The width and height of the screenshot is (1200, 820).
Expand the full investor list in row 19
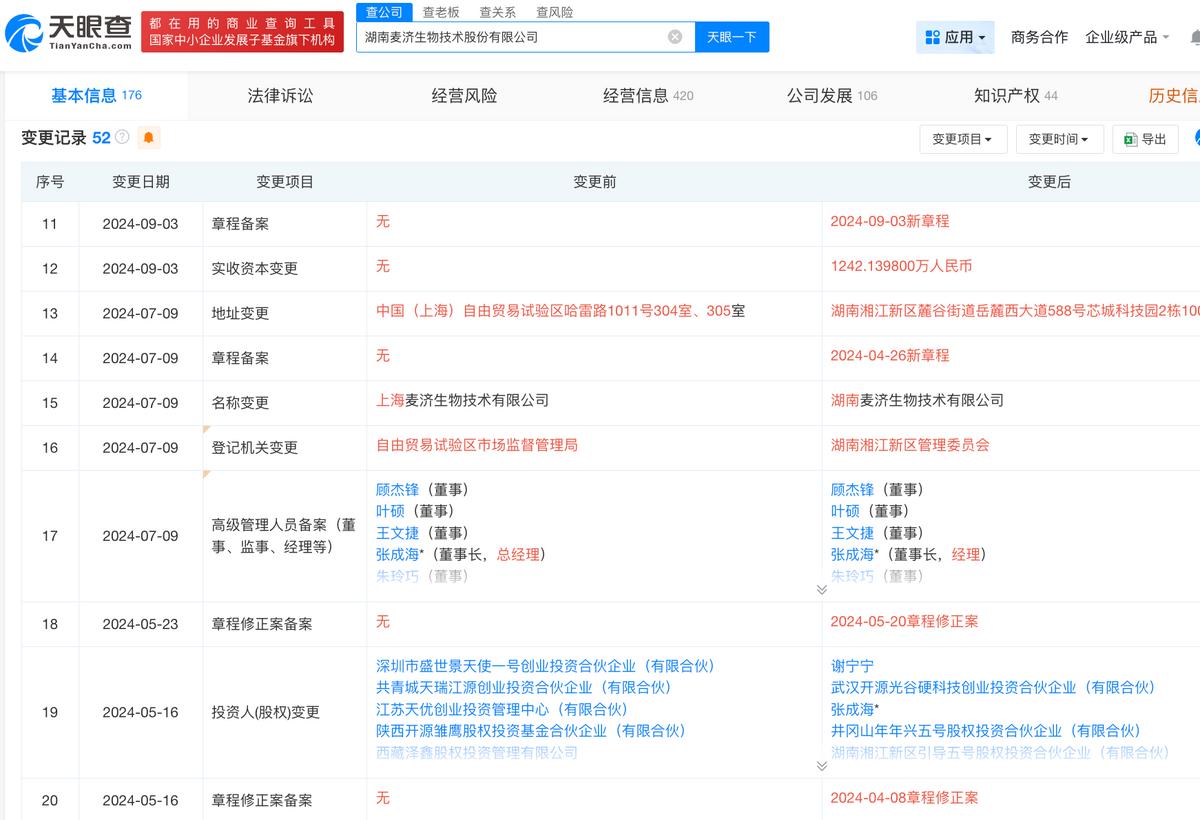point(822,766)
